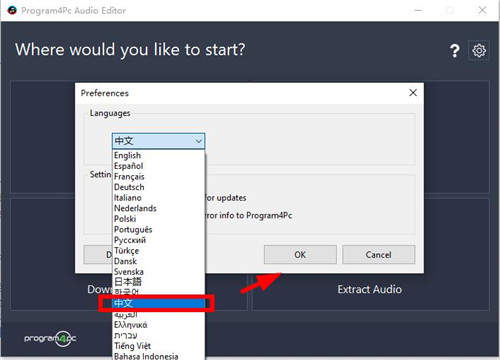Select Bahasa Indonesia language option
This screenshot has height=360, width=500.
coord(159,356)
